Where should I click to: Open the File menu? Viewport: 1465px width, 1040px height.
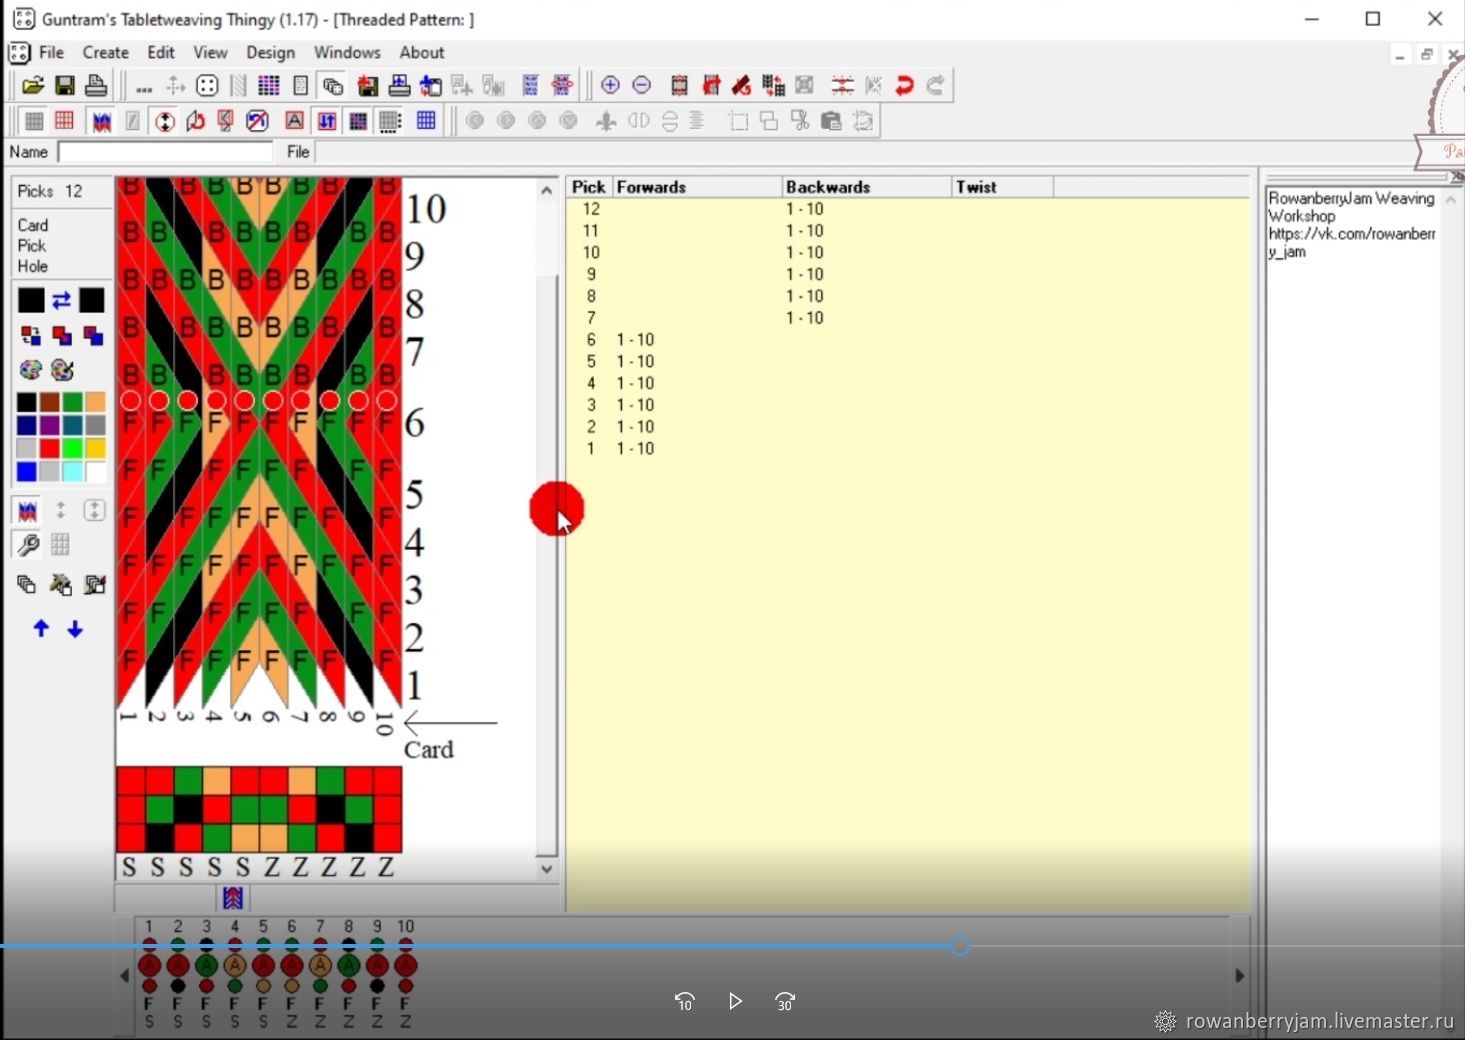click(51, 52)
